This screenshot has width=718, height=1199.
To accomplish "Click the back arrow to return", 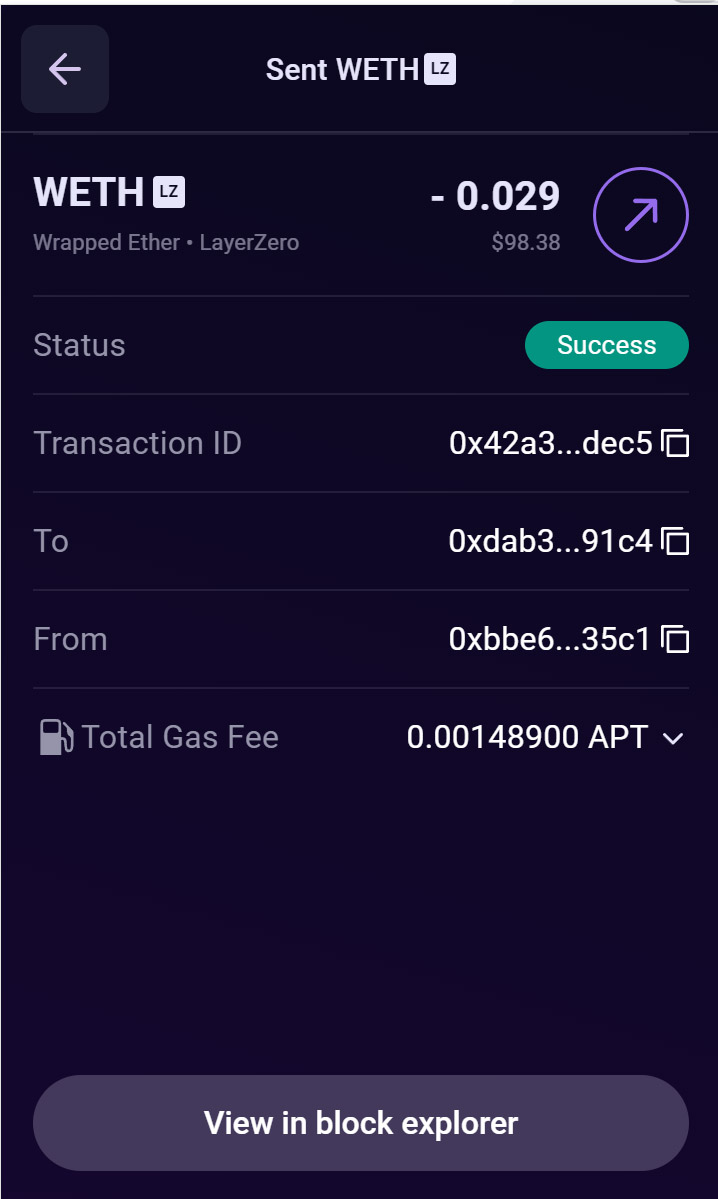I will coord(64,69).
